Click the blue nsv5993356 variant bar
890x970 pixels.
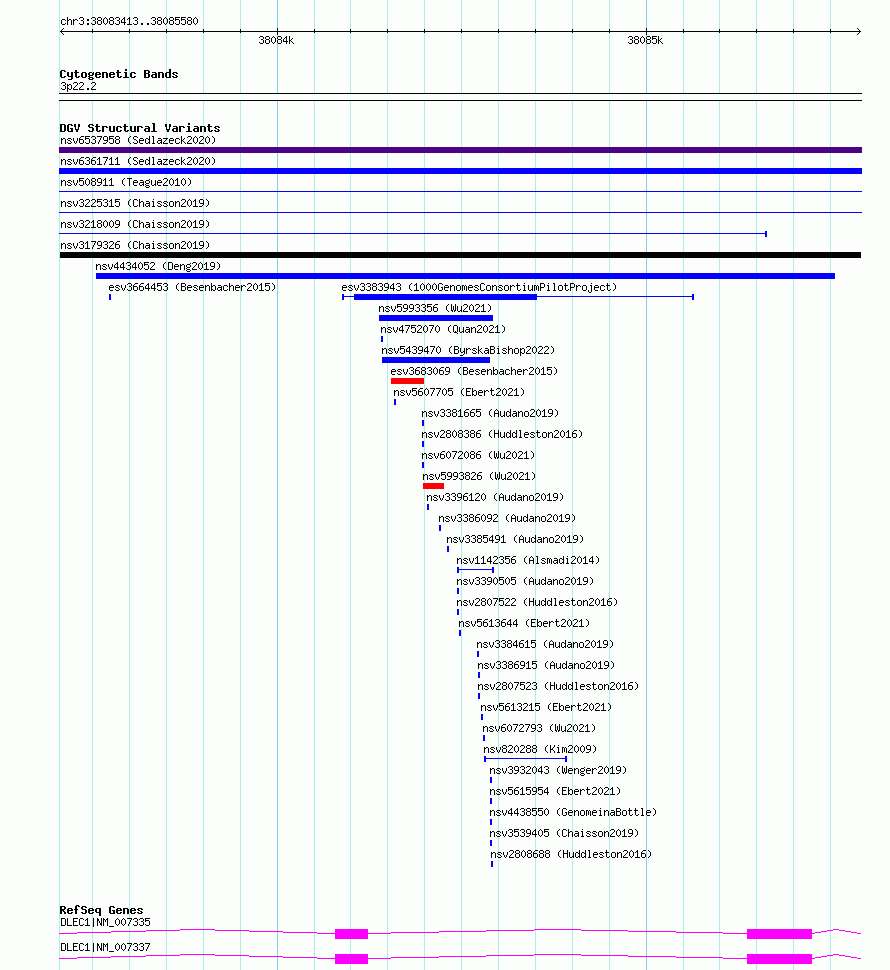pyautogui.click(x=436, y=318)
